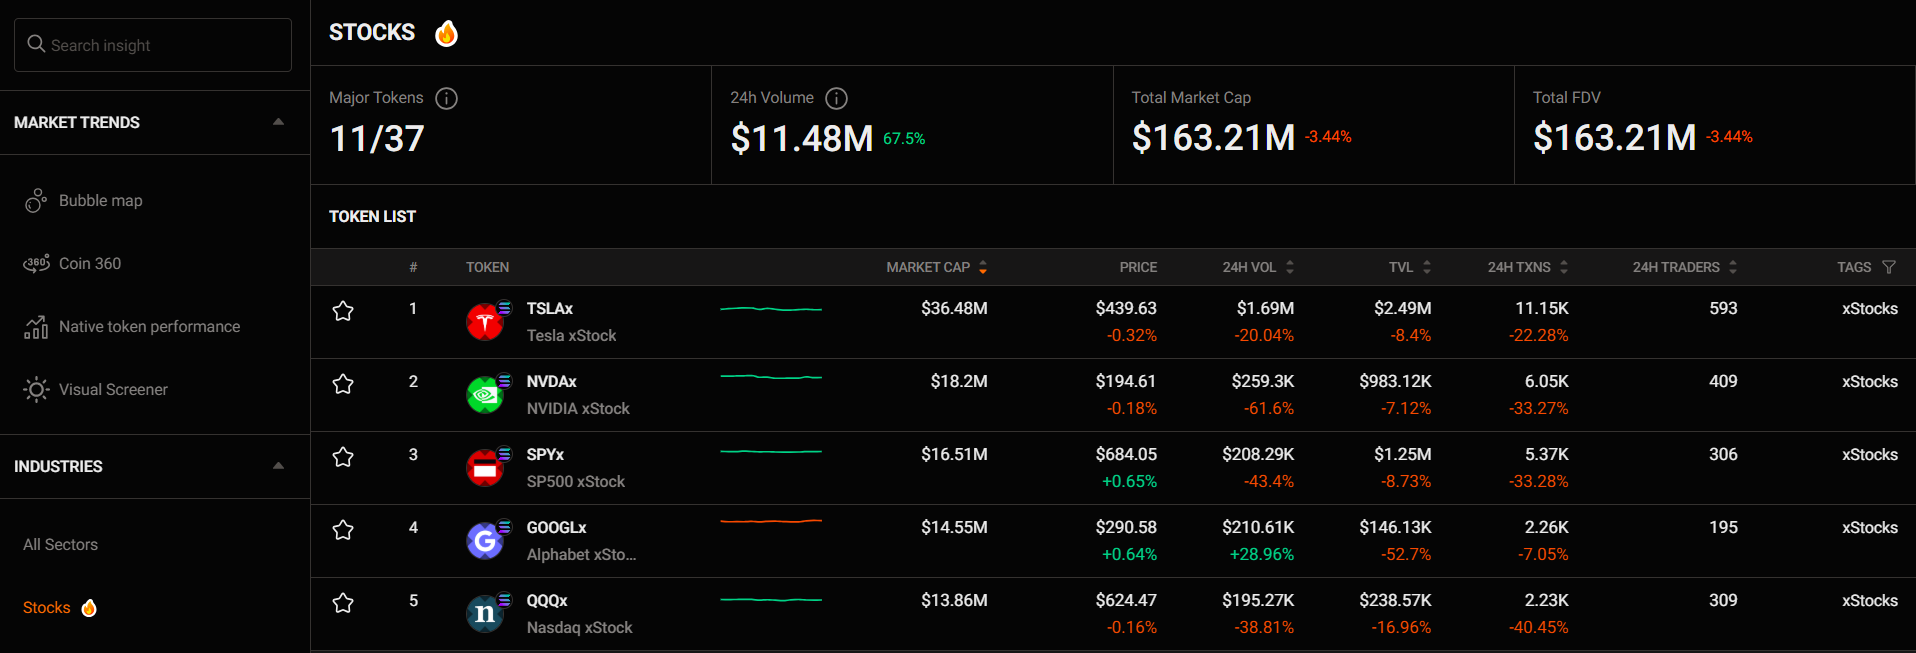The image size is (1916, 653).
Task: Click the search magnifier icon
Action: coord(36,44)
